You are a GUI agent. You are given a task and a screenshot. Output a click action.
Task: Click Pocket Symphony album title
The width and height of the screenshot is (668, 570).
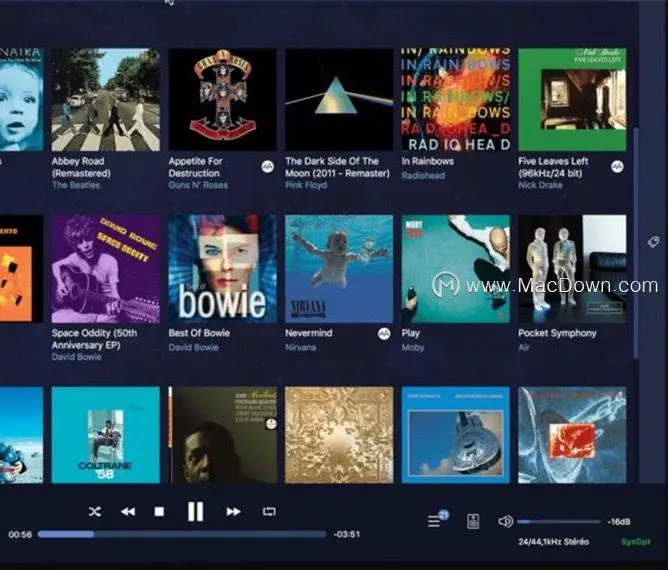(x=557, y=333)
